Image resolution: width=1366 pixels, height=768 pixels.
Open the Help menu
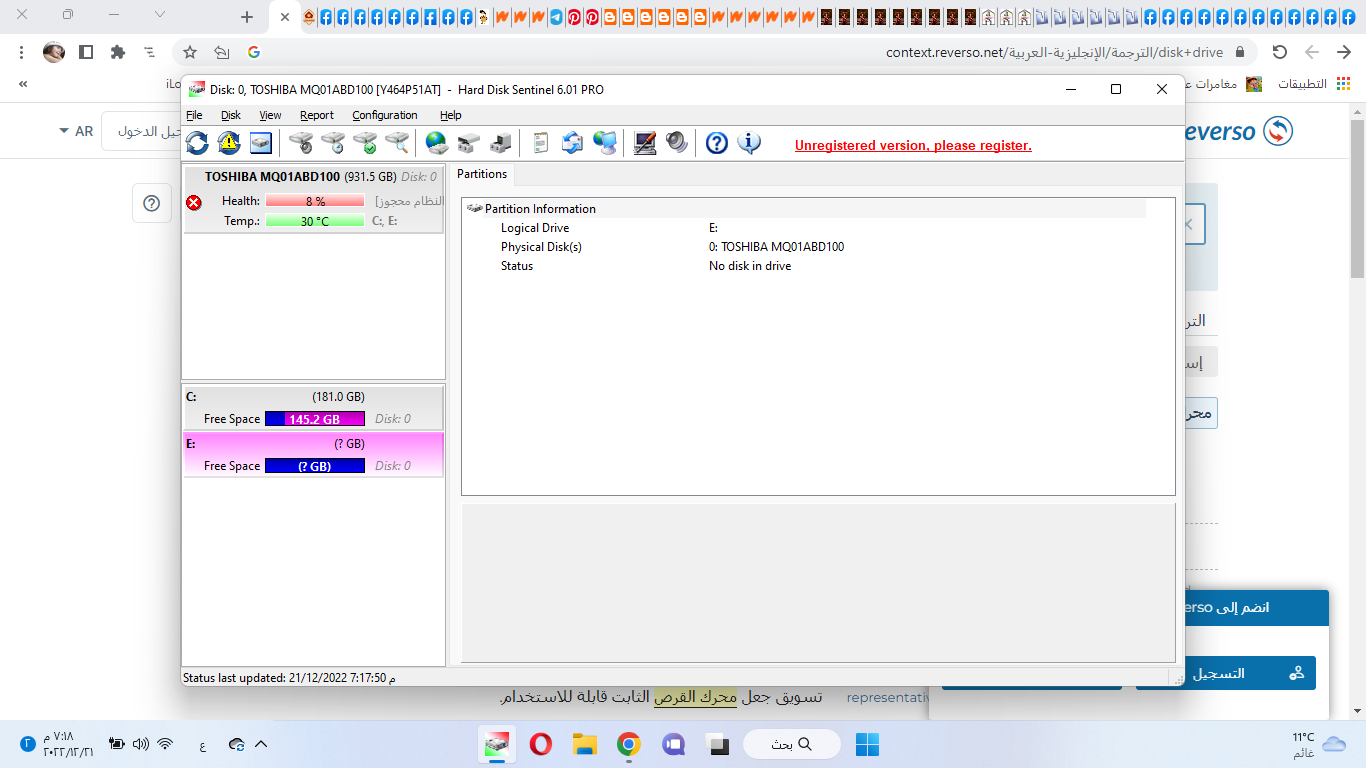(x=451, y=115)
